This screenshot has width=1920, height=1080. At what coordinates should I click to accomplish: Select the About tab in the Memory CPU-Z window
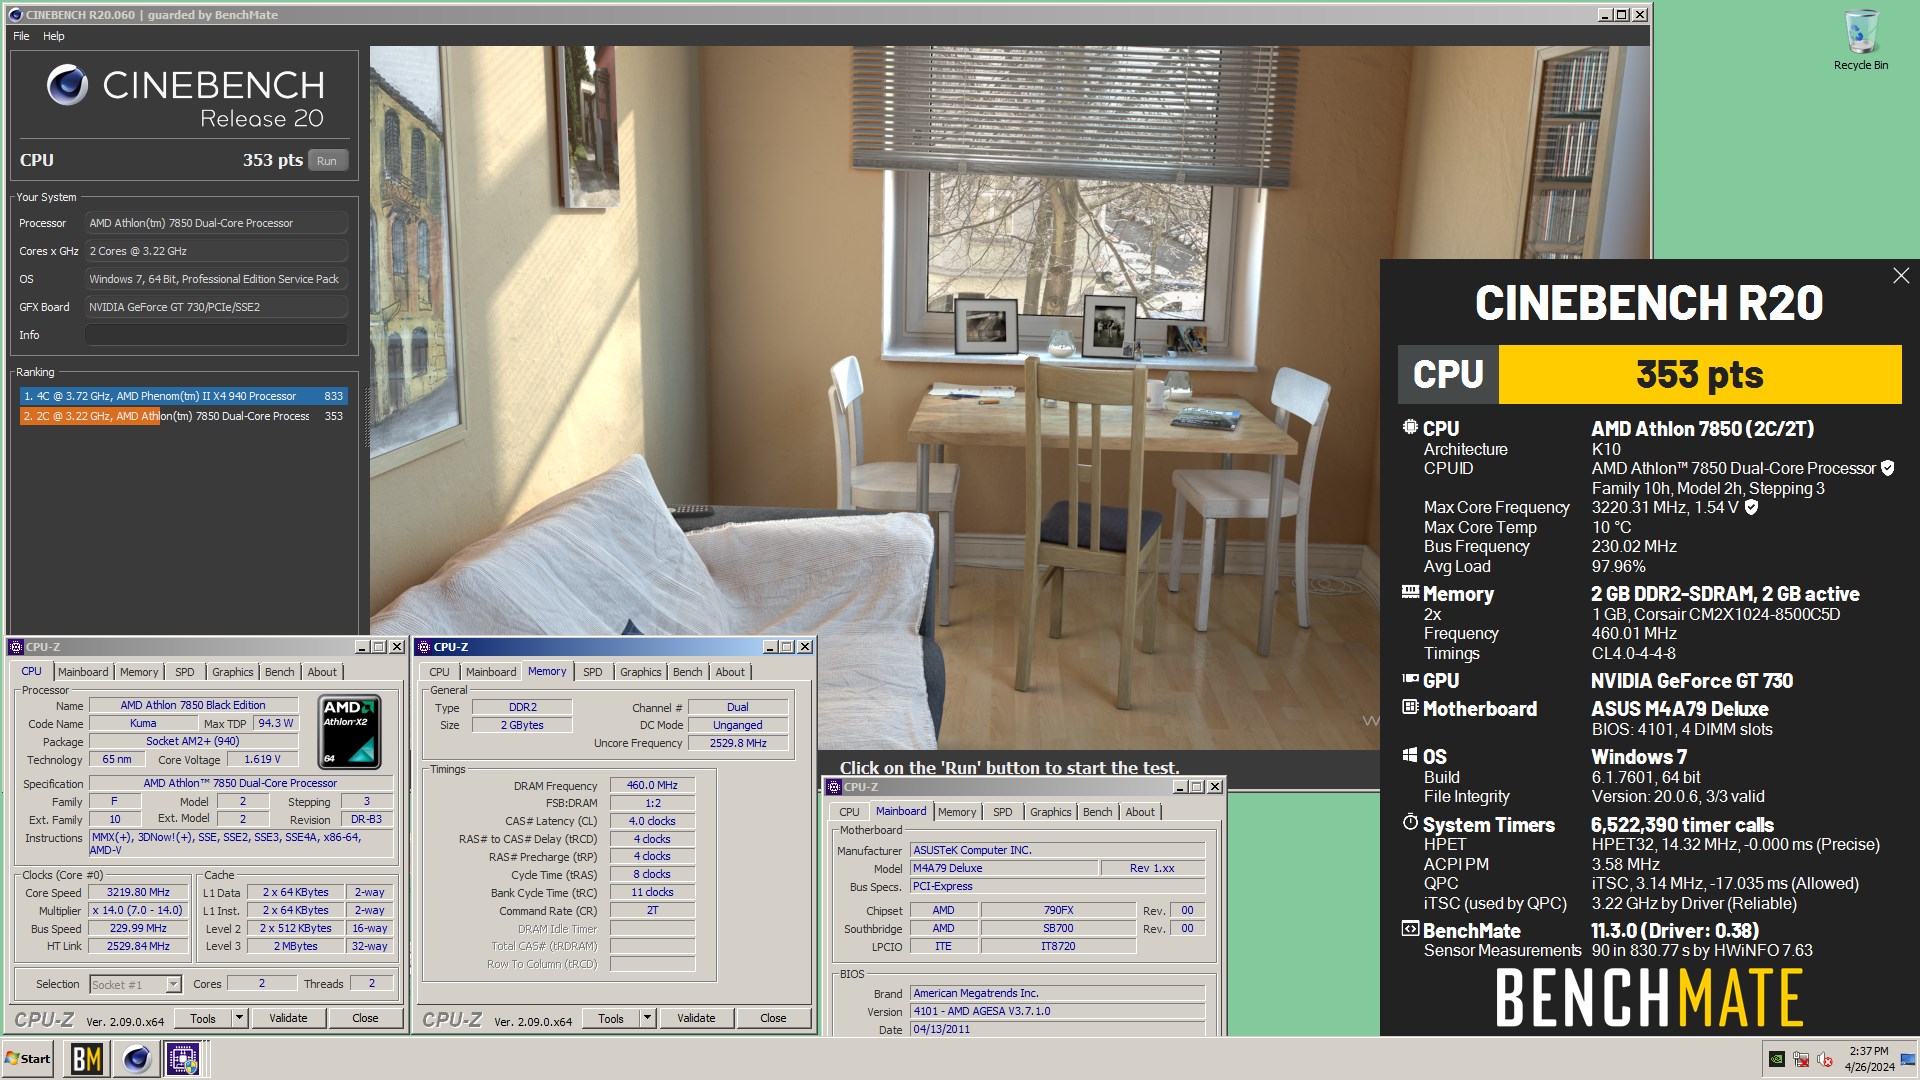(x=730, y=672)
